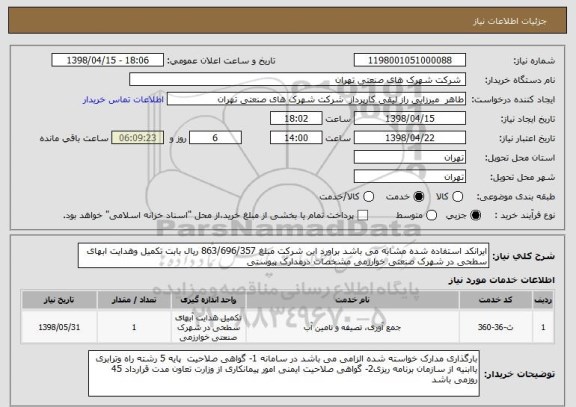Click remaining days field showing 6
Viewport: 576px width, 407px height.
pos(215,138)
